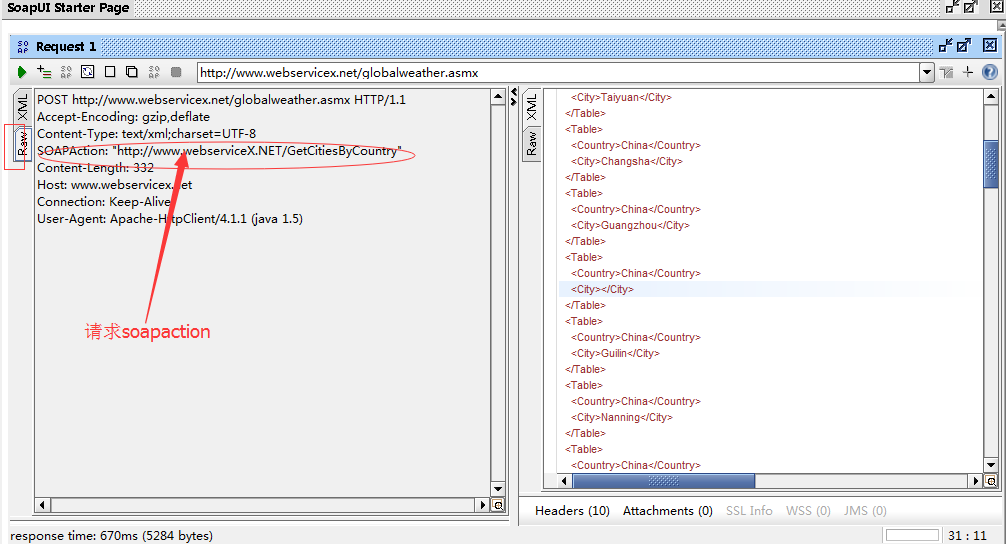Image resolution: width=1006 pixels, height=544 pixels.
Task: Open the response Headers (10) tab
Action: 572,511
